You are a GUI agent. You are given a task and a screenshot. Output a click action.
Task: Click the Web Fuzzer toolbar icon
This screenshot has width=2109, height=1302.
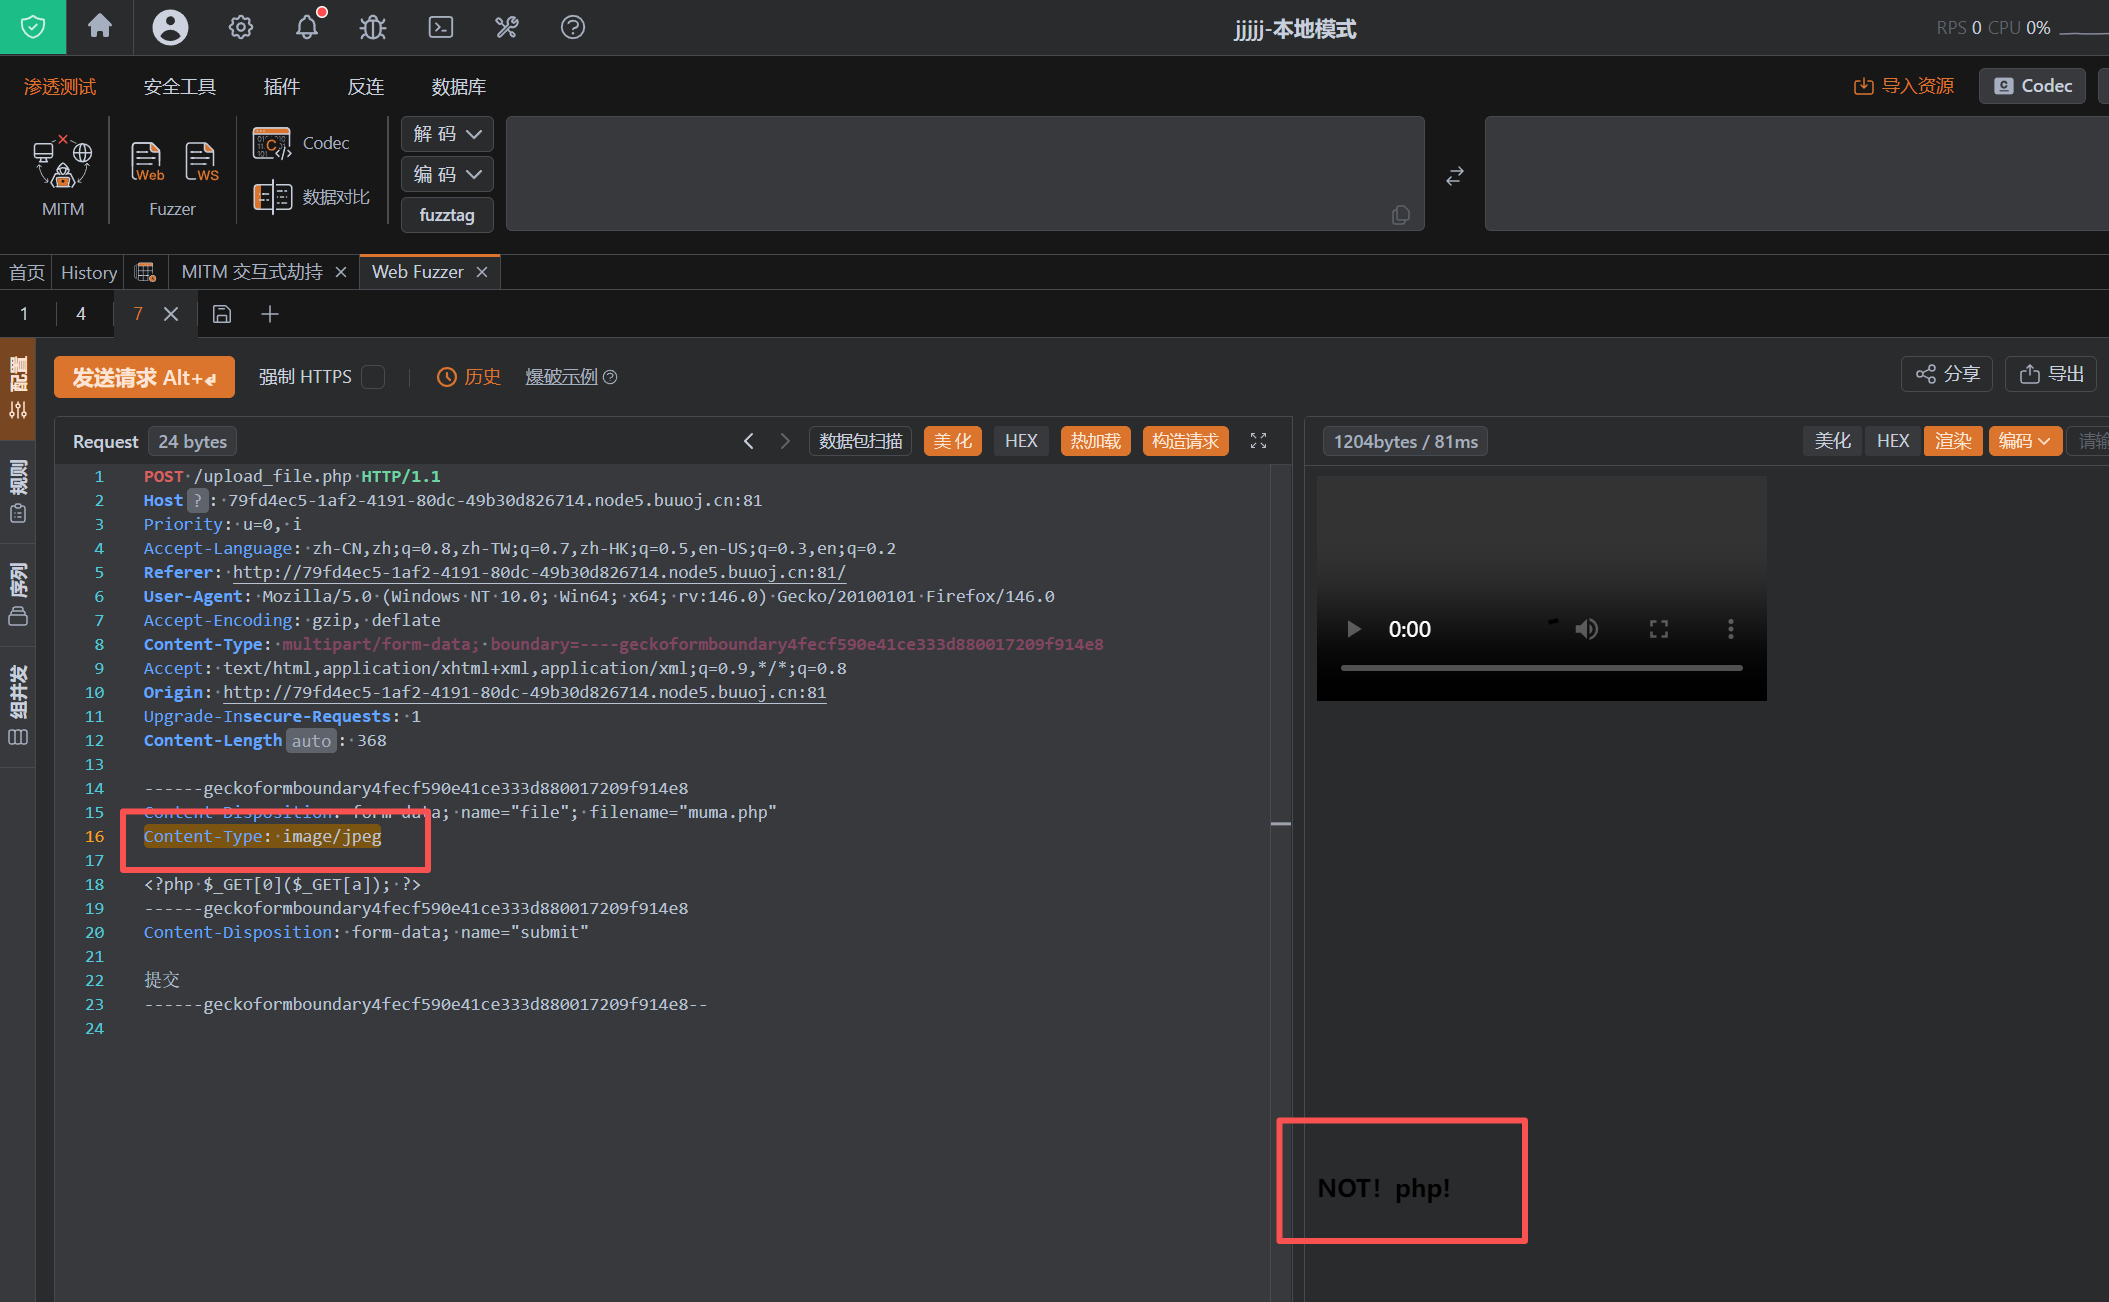147,161
